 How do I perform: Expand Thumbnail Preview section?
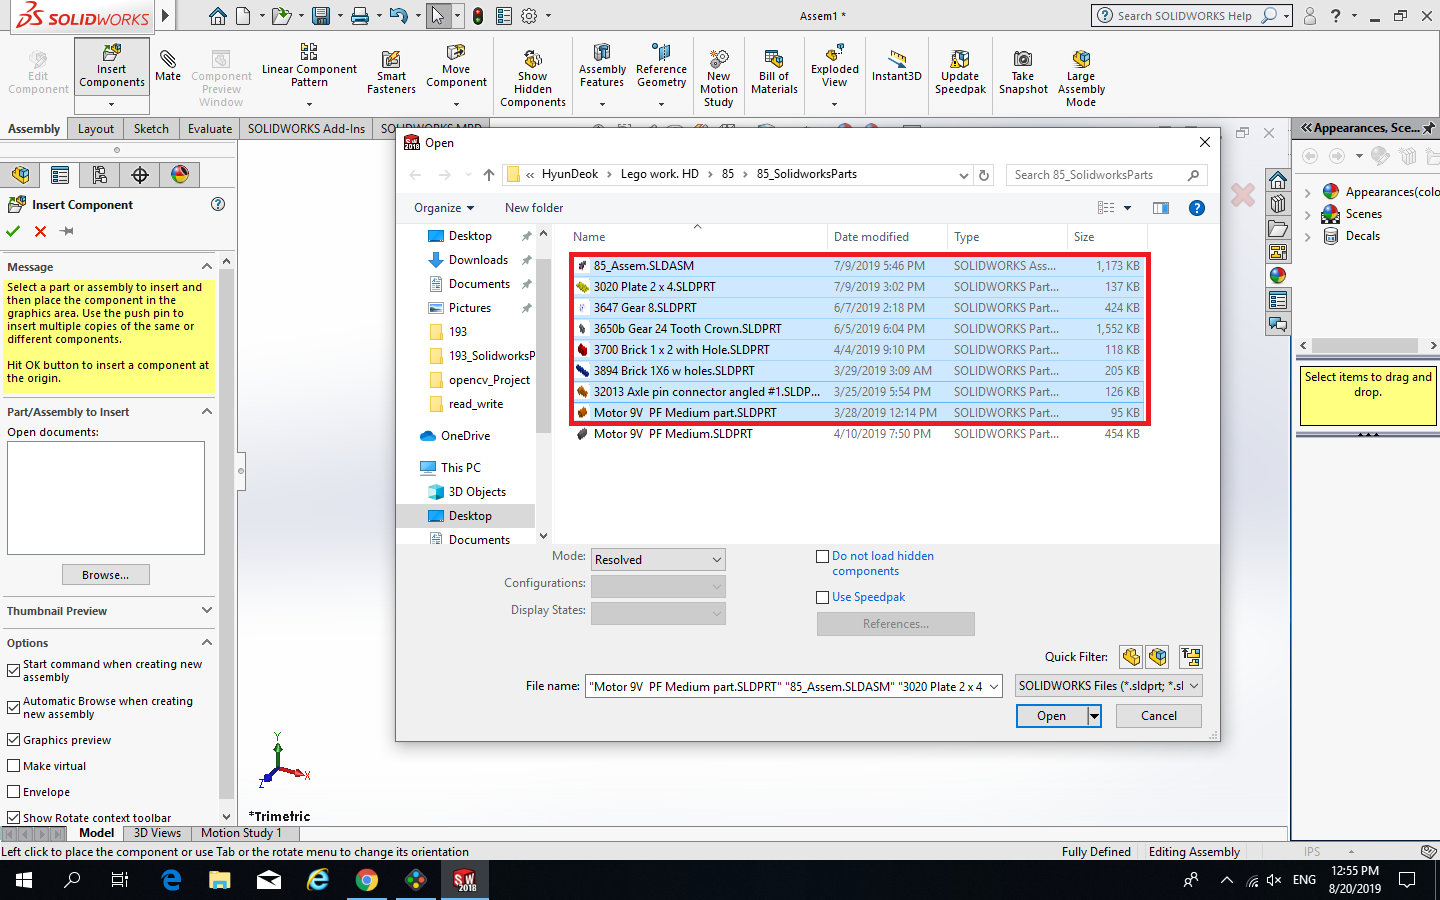click(207, 611)
